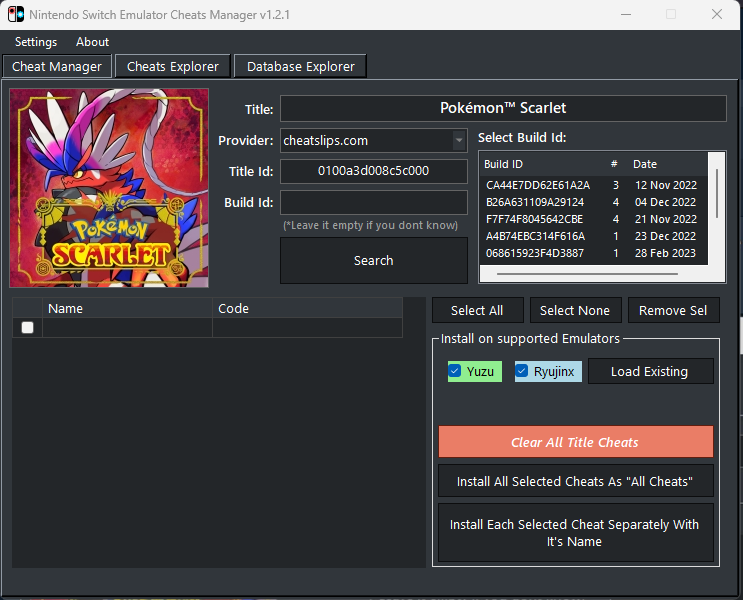Focus the empty Build Id field

click(x=373, y=202)
